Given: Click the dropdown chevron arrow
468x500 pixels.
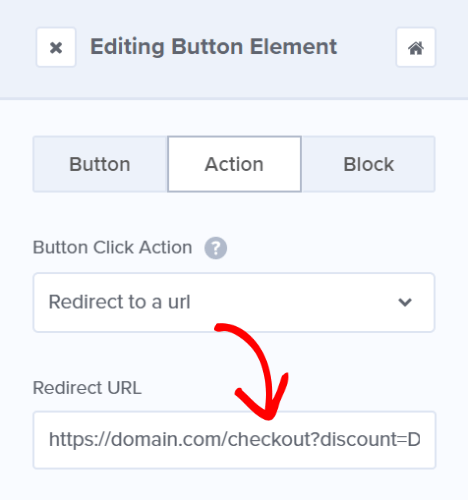Looking at the screenshot, I should point(405,302).
